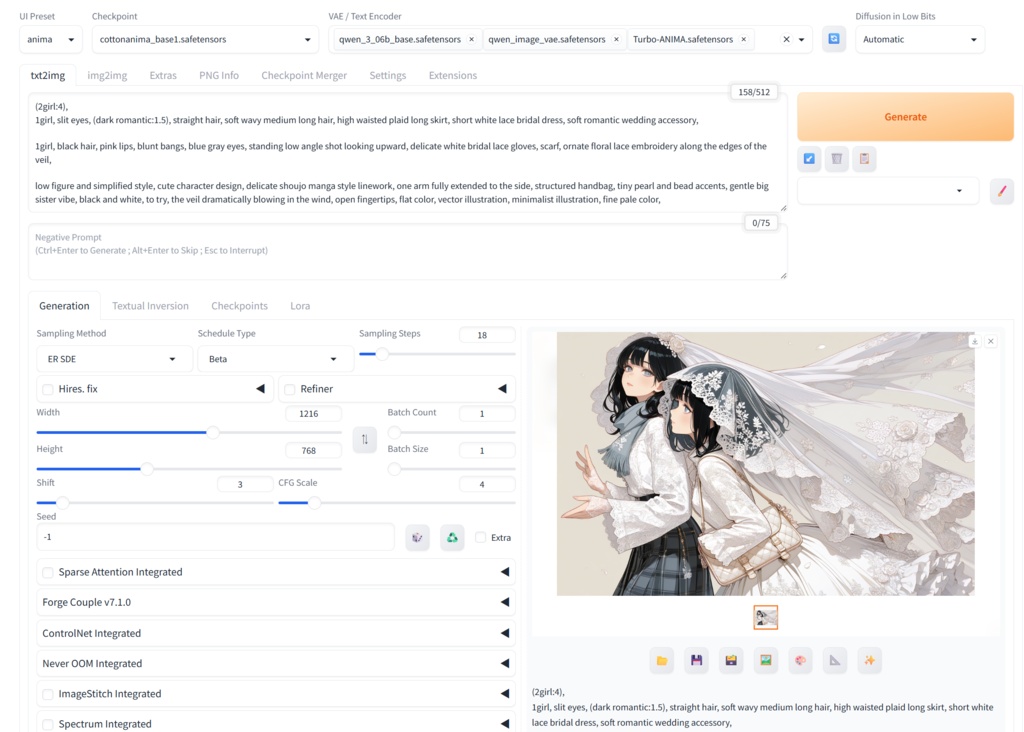Save the image with the floppy disk icon
The width and height of the screenshot is (1024, 732).
(696, 660)
